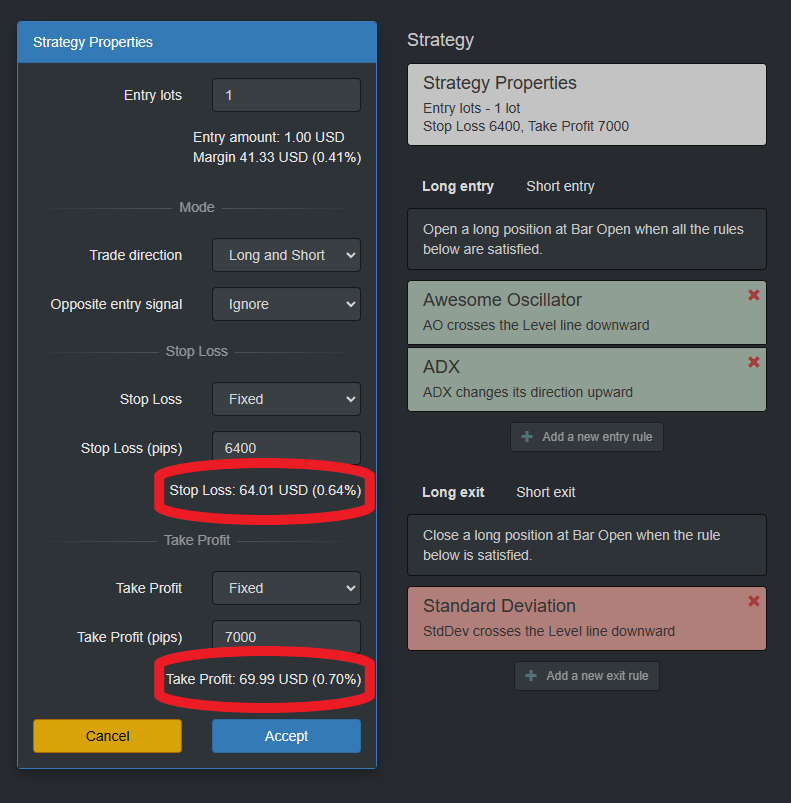
Task: Edit the Take Profit pips field
Action: tap(286, 637)
